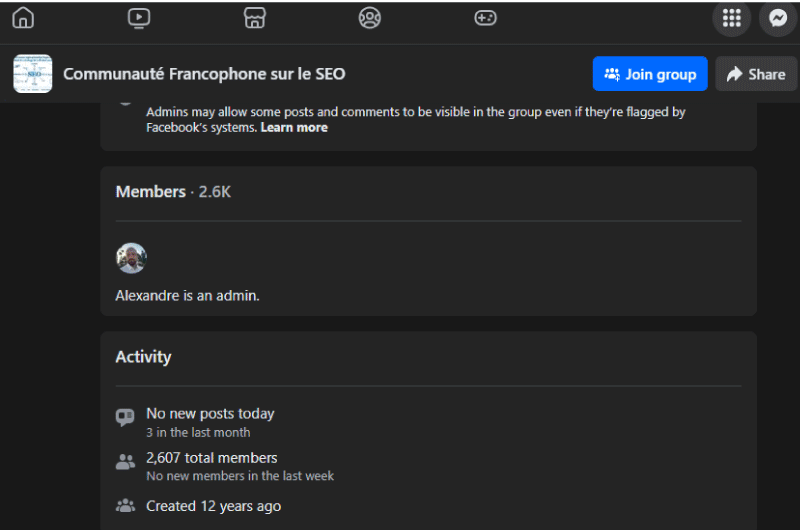Click the Share button
Image resolution: width=800 pixels, height=530 pixels.
tap(756, 74)
